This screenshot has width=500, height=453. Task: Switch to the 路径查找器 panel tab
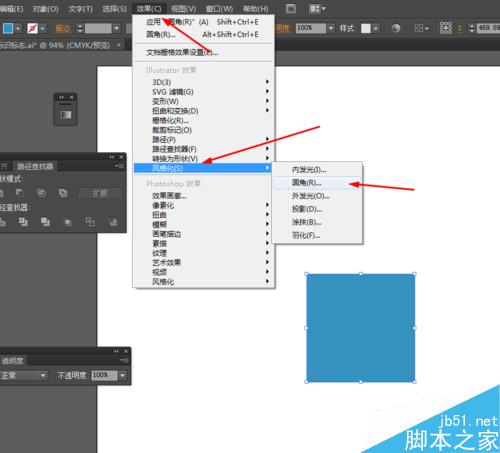tap(35, 166)
